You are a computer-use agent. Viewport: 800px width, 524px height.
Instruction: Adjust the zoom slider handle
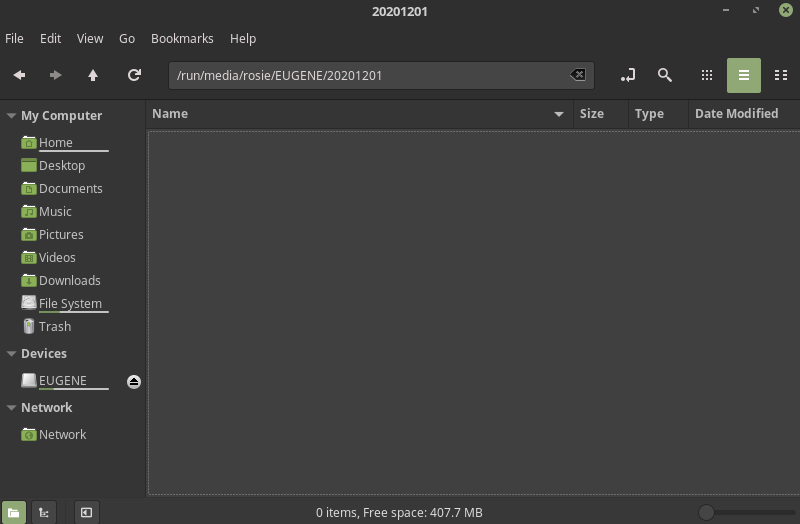click(x=706, y=512)
